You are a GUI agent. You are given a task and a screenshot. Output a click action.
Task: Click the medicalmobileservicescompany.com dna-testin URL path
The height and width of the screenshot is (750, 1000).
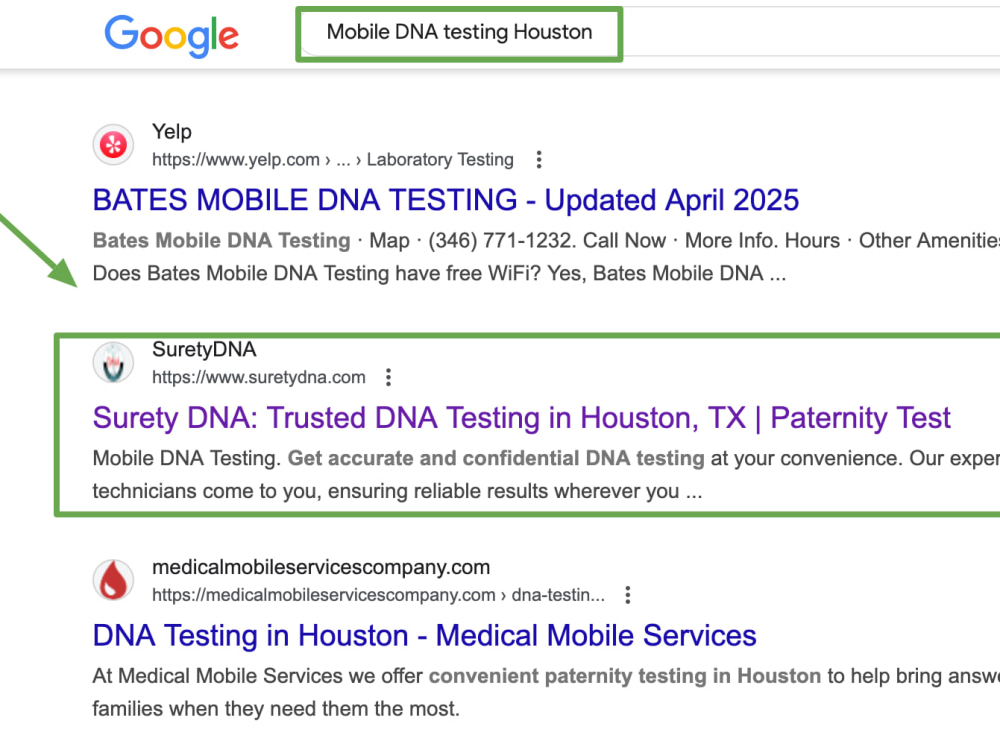(379, 595)
